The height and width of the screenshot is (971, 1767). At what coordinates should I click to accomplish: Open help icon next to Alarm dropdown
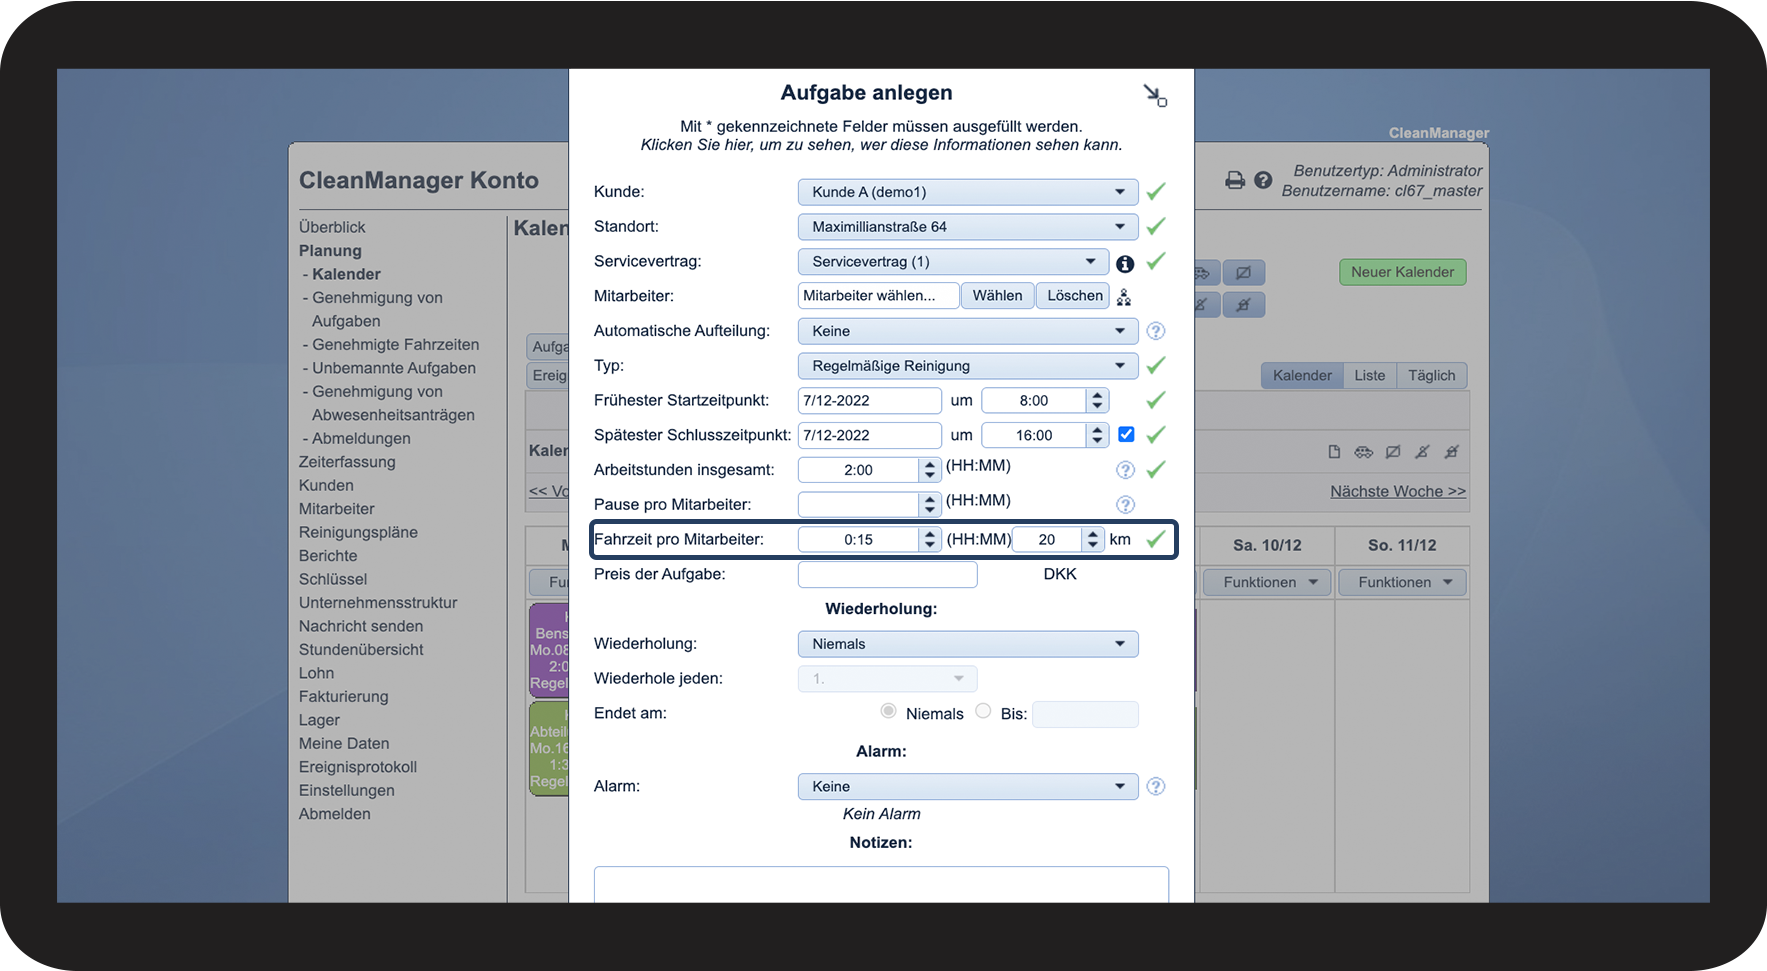[x=1155, y=787]
